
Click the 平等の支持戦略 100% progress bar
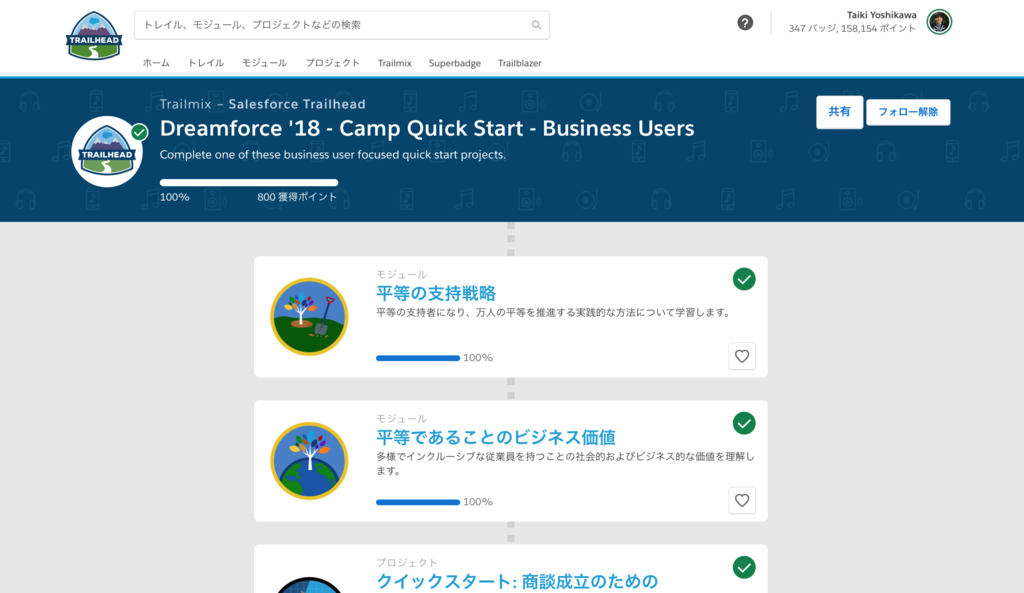pyautogui.click(x=418, y=358)
